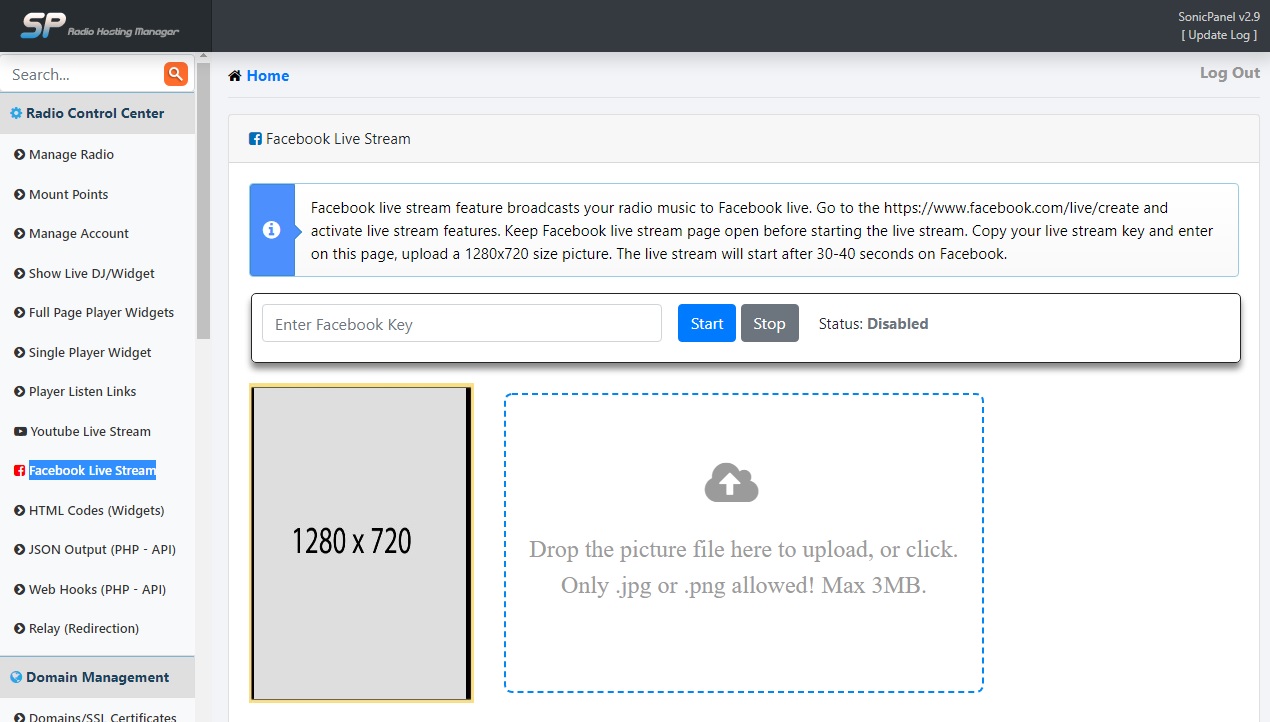Click the sidebar Search field
Image resolution: width=1270 pixels, height=722 pixels.
click(x=82, y=74)
